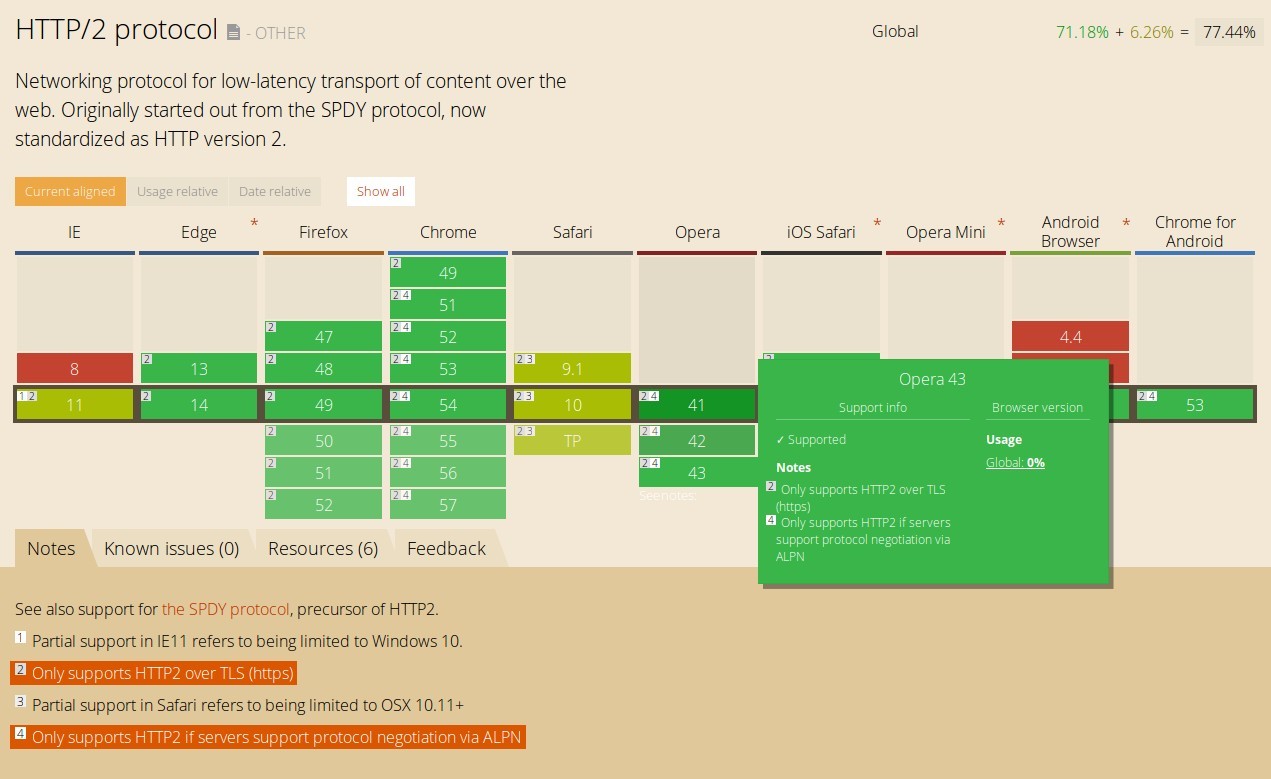Click footnote 2 marker inside Opera 43 tooltip

770,487
